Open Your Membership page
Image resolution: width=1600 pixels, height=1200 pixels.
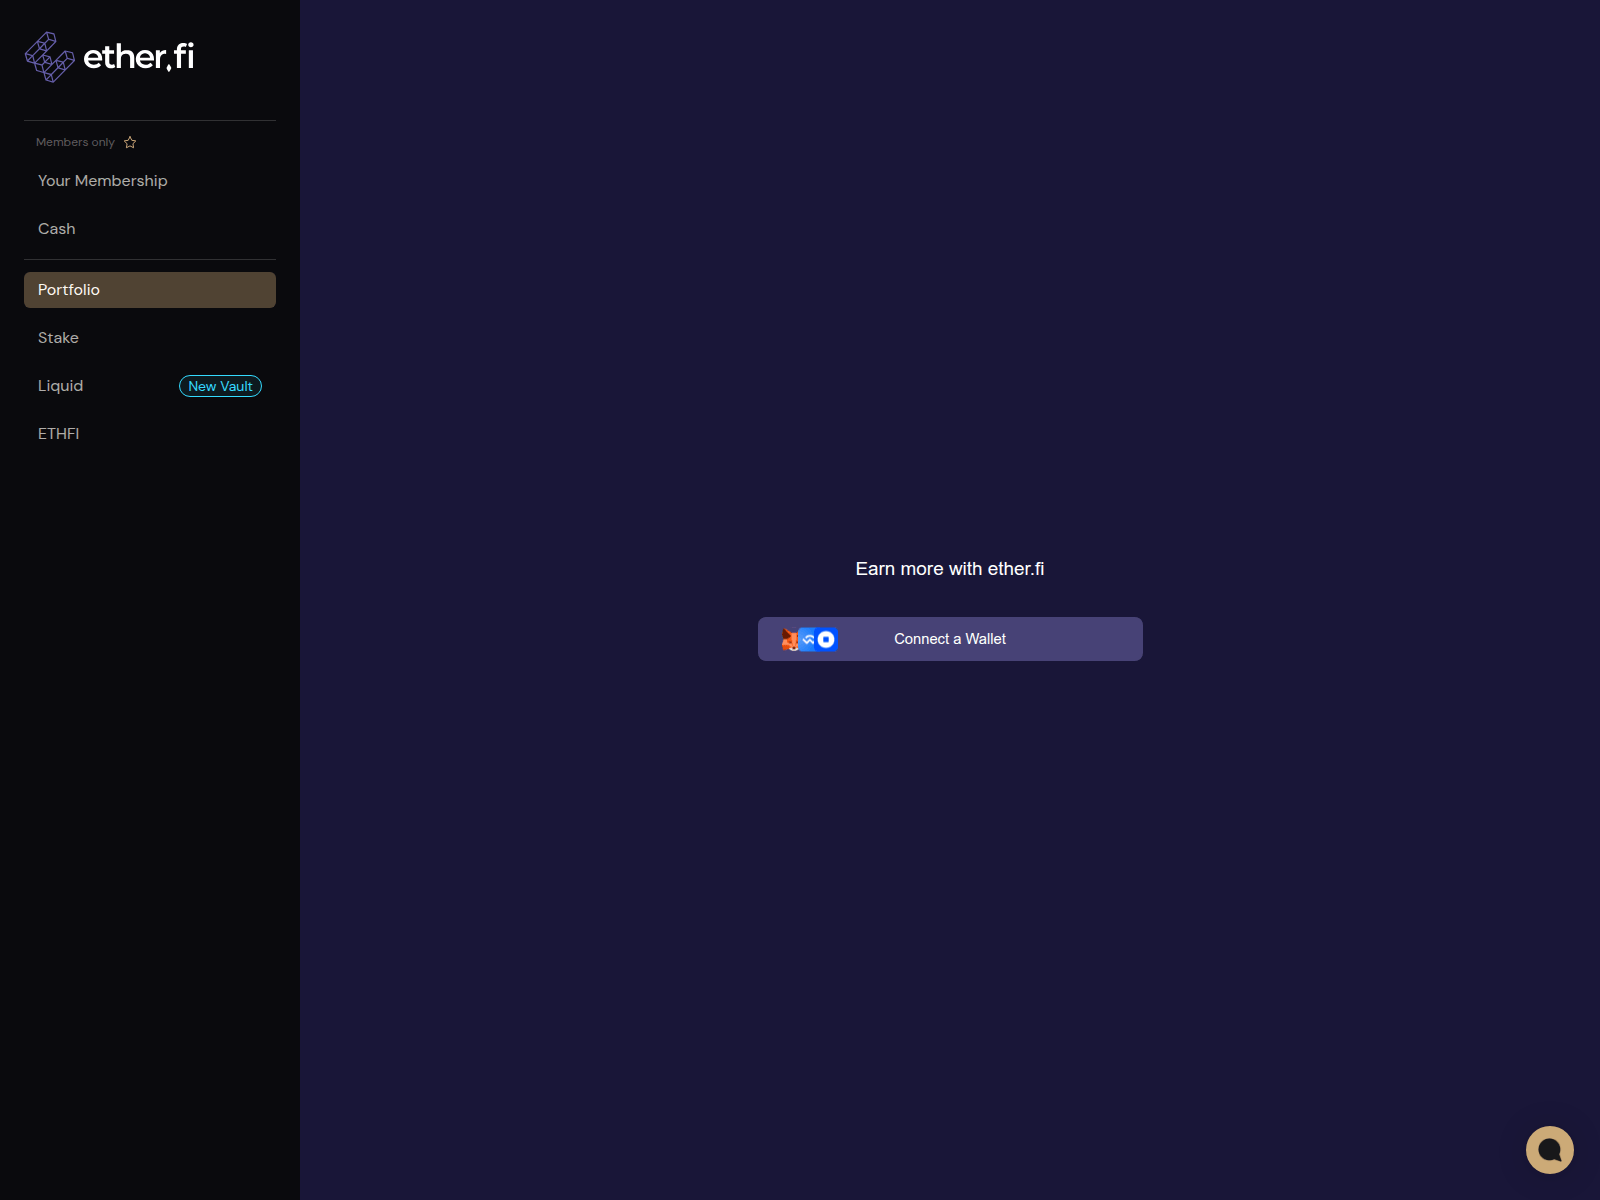150,181
